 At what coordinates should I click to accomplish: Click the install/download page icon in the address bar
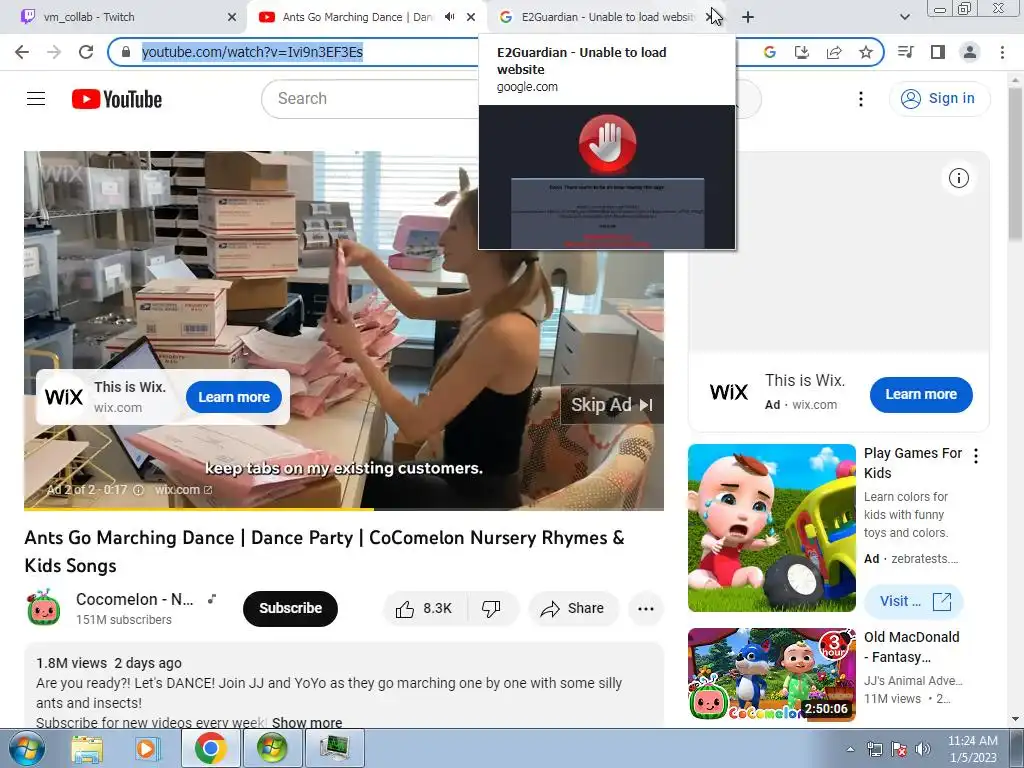[801, 52]
